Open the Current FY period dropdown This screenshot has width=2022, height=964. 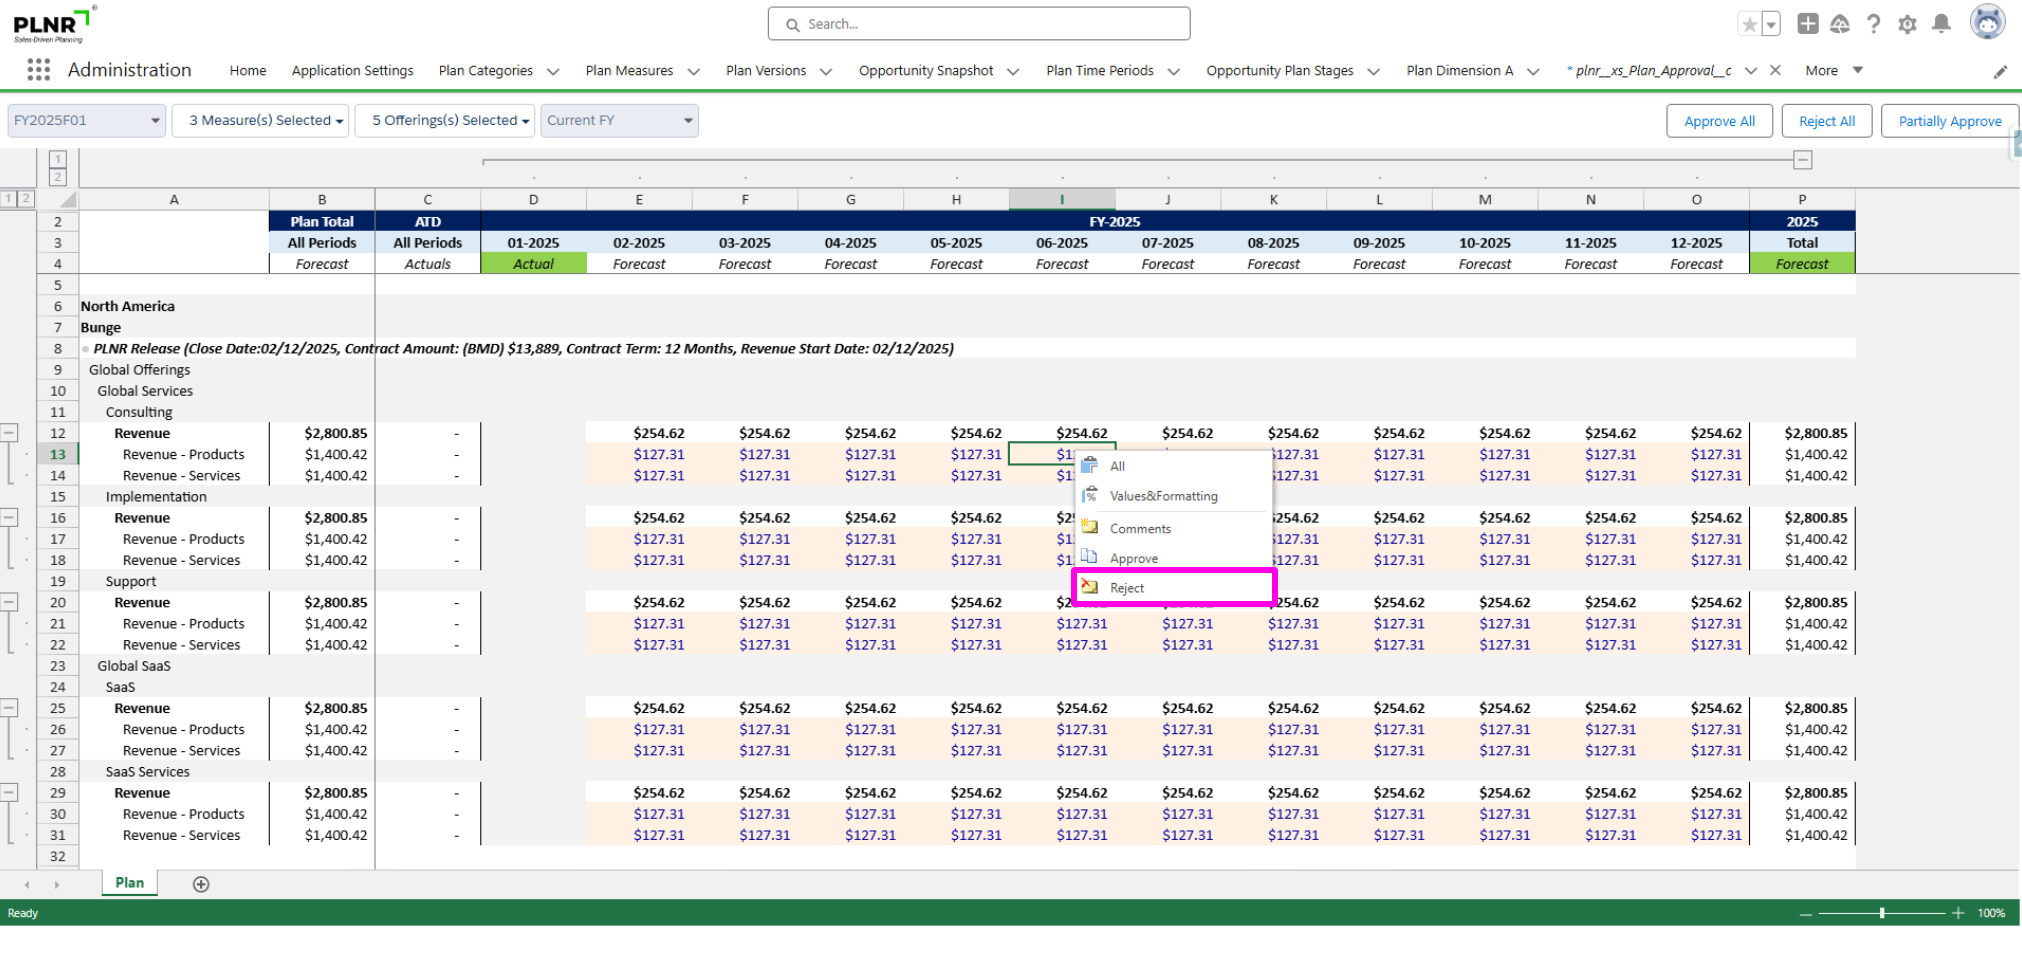(619, 121)
